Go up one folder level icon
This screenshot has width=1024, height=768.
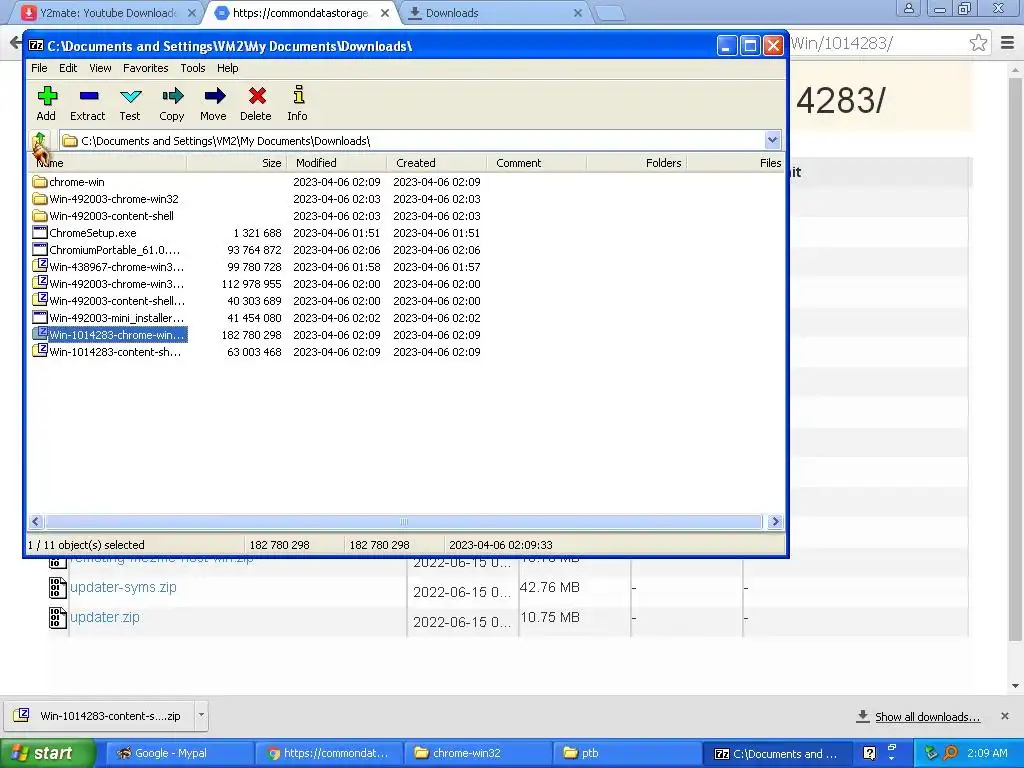[40, 140]
